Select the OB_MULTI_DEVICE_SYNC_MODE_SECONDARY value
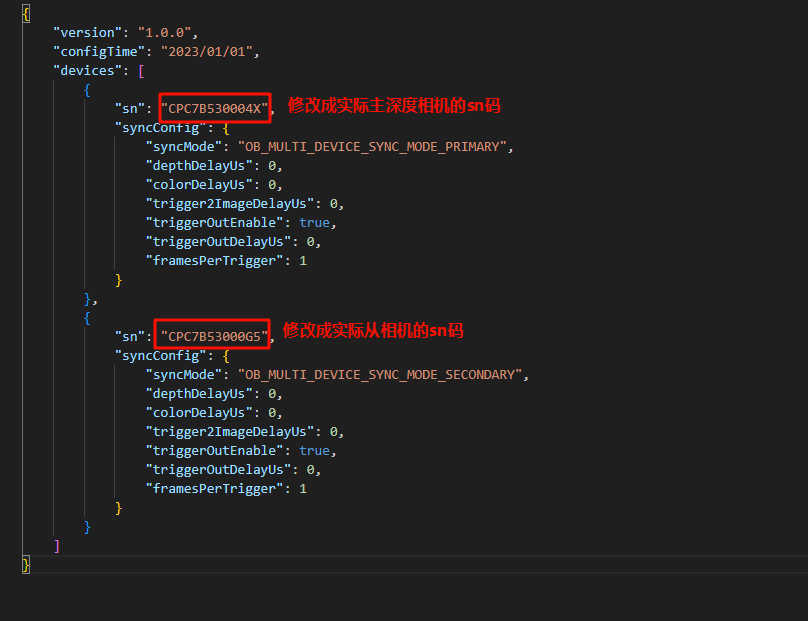Image resolution: width=808 pixels, height=621 pixels. (x=381, y=374)
